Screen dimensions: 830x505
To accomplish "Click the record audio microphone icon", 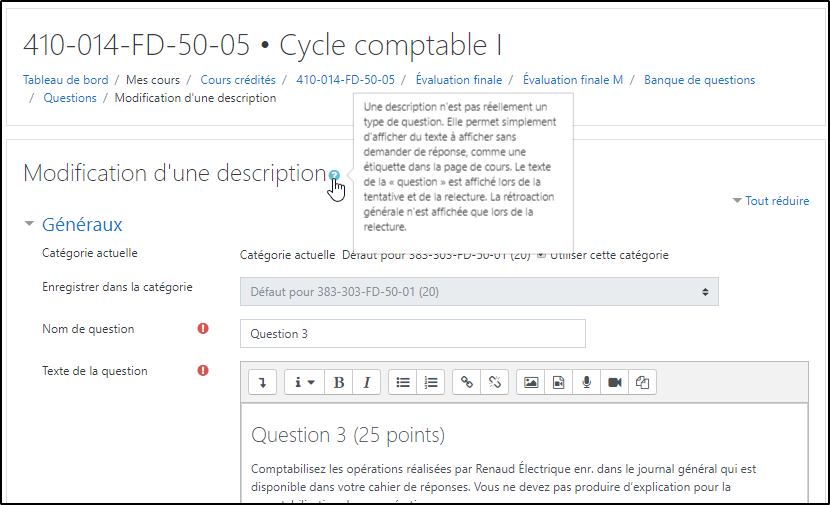I will pyautogui.click(x=587, y=382).
